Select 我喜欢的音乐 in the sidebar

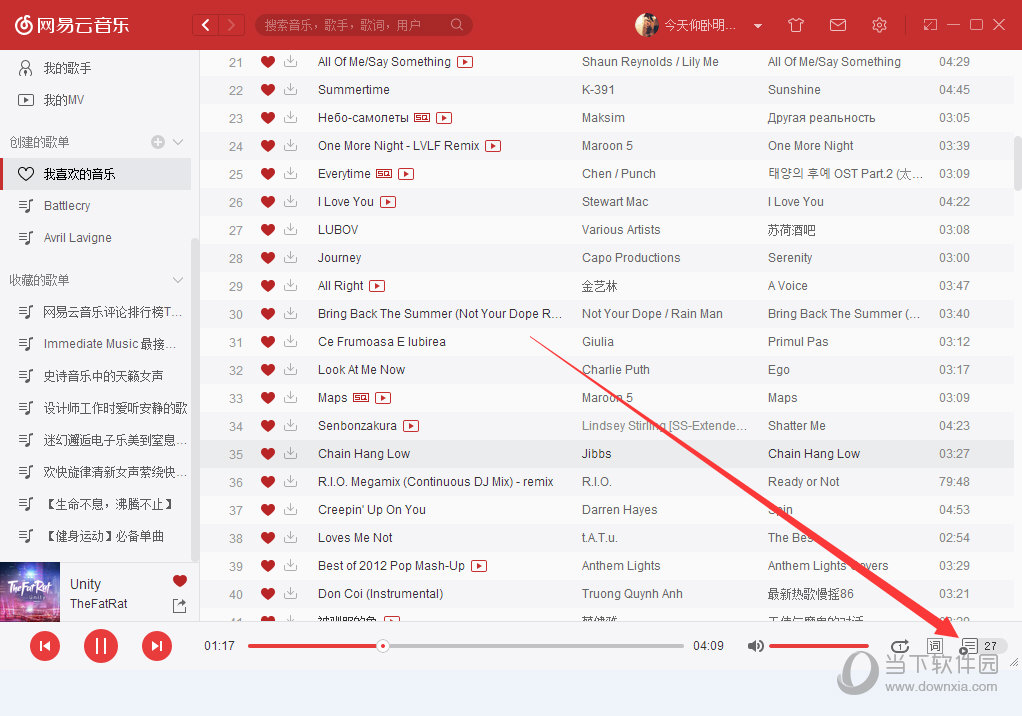(x=79, y=174)
